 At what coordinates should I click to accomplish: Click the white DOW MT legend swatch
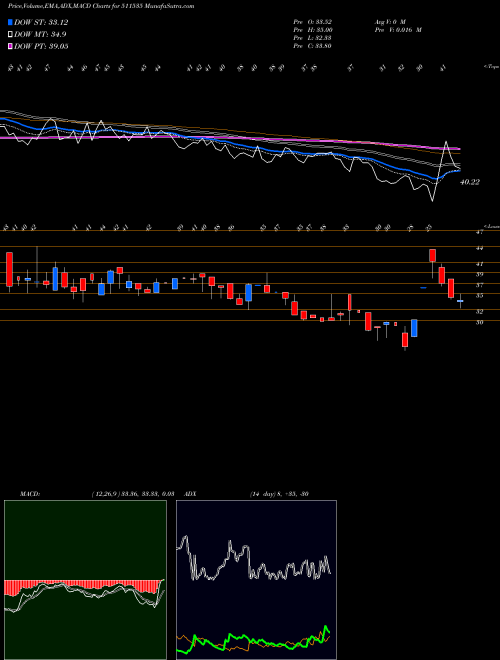pyautogui.click(x=10, y=35)
